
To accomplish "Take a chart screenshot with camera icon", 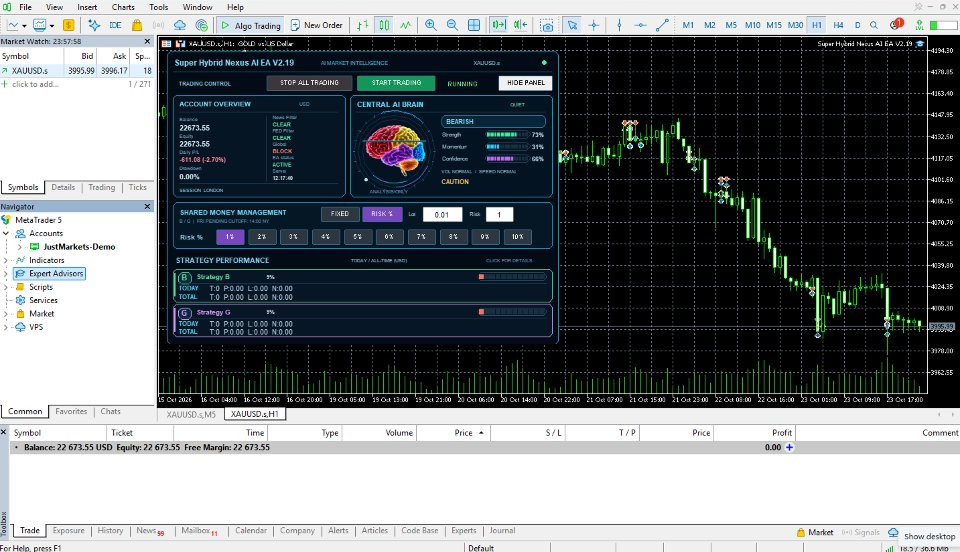I will [547, 25].
